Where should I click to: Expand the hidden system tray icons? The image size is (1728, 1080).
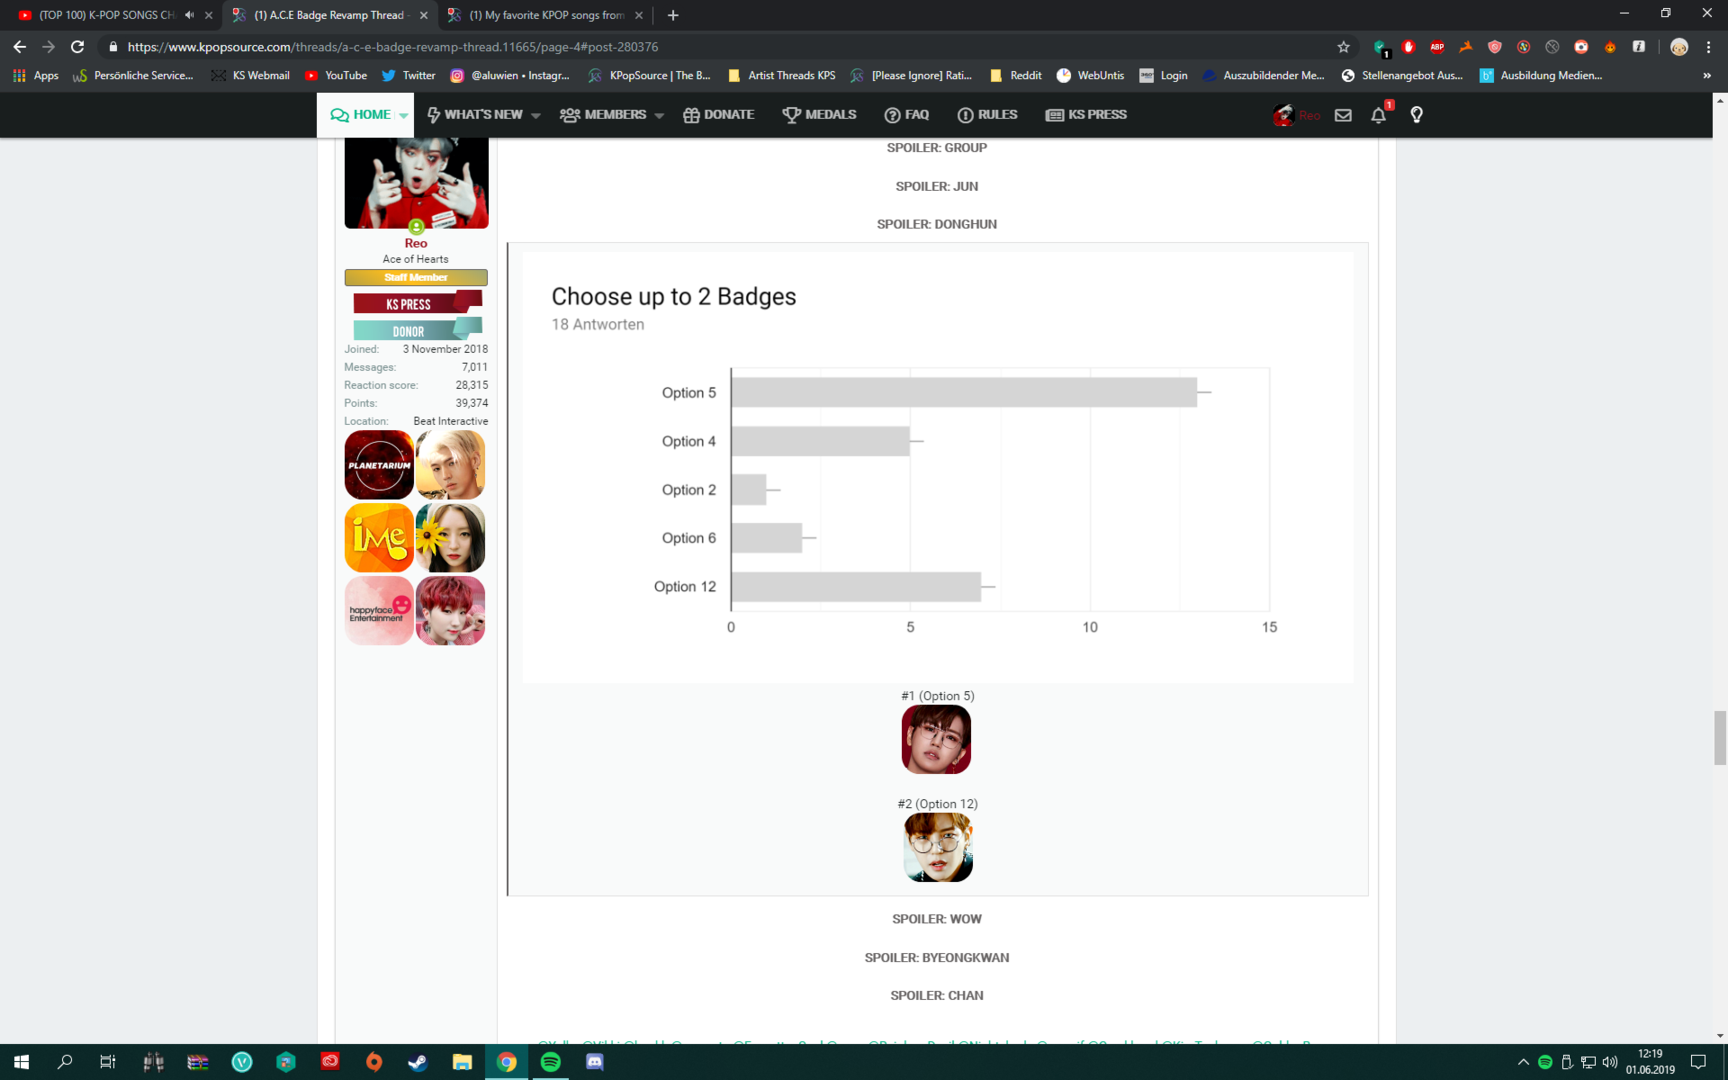click(x=1523, y=1062)
